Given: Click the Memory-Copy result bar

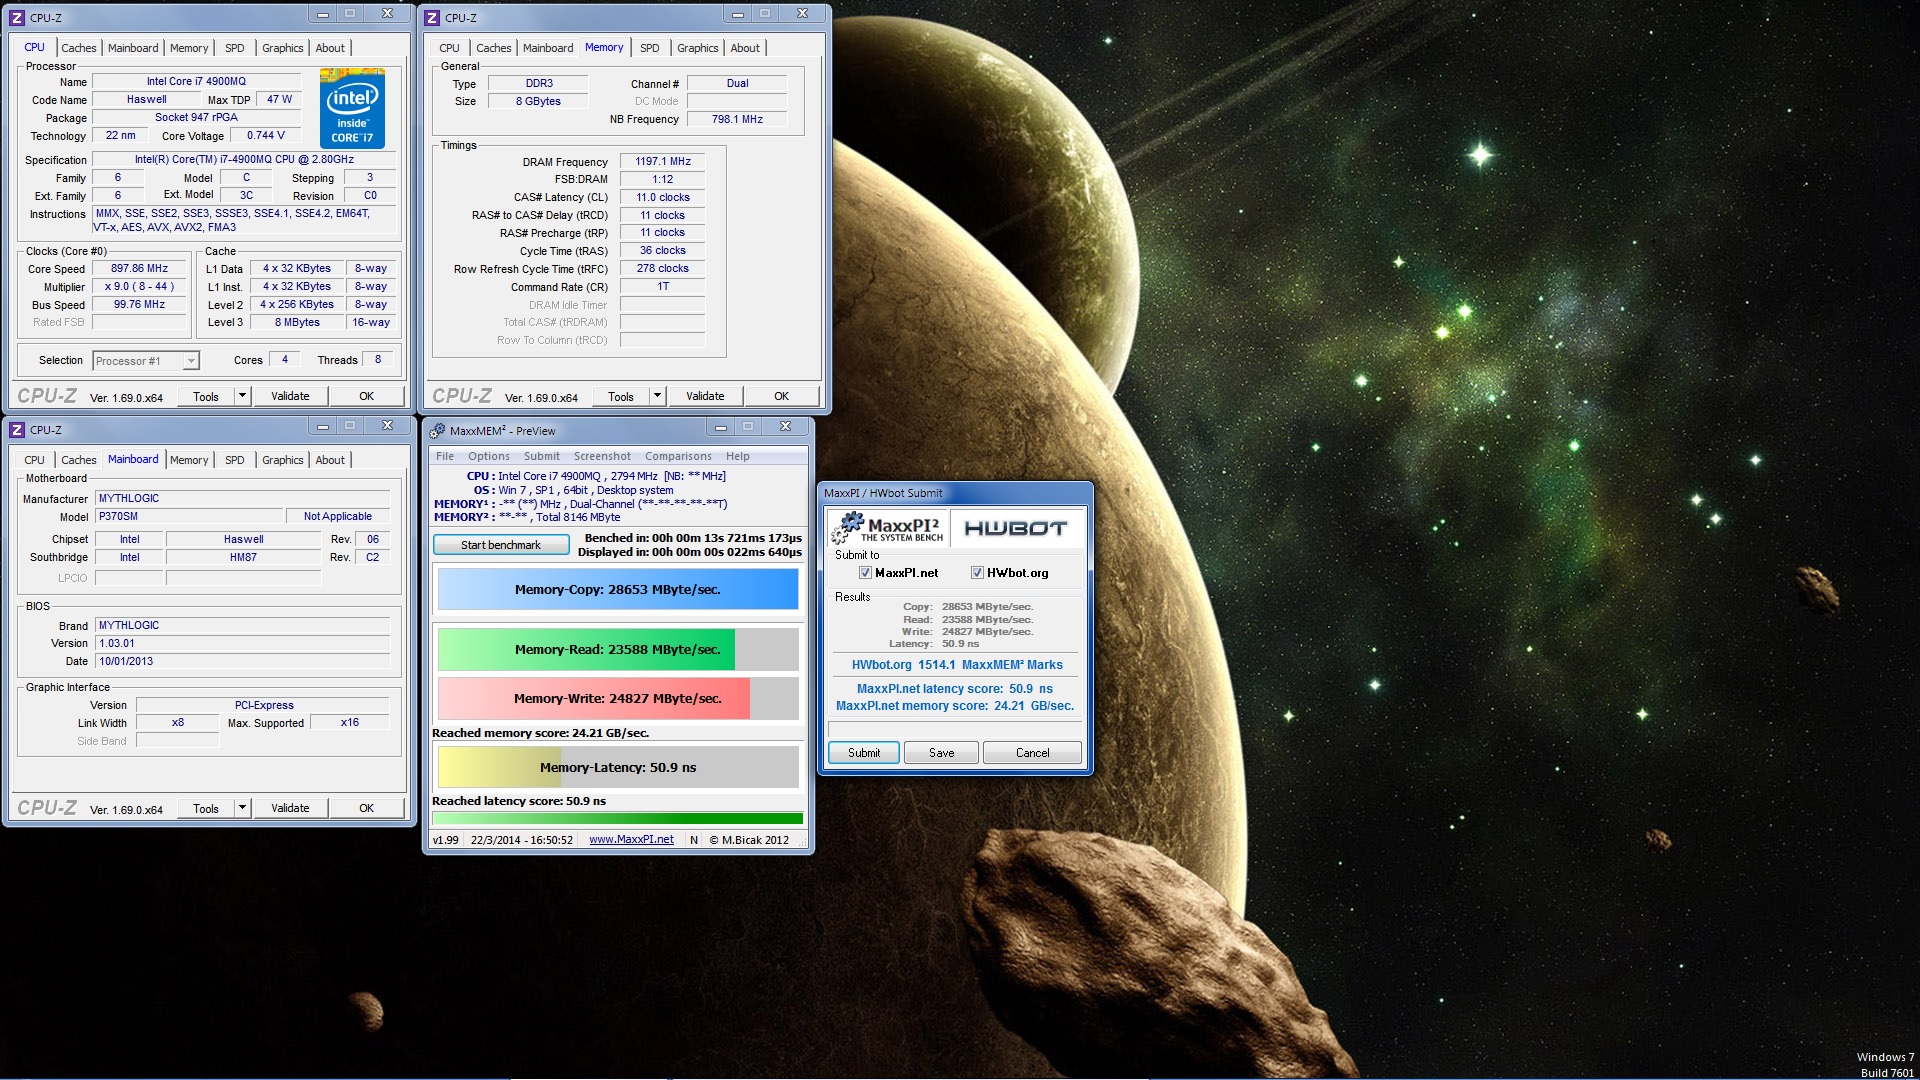Looking at the screenshot, I should (618, 589).
